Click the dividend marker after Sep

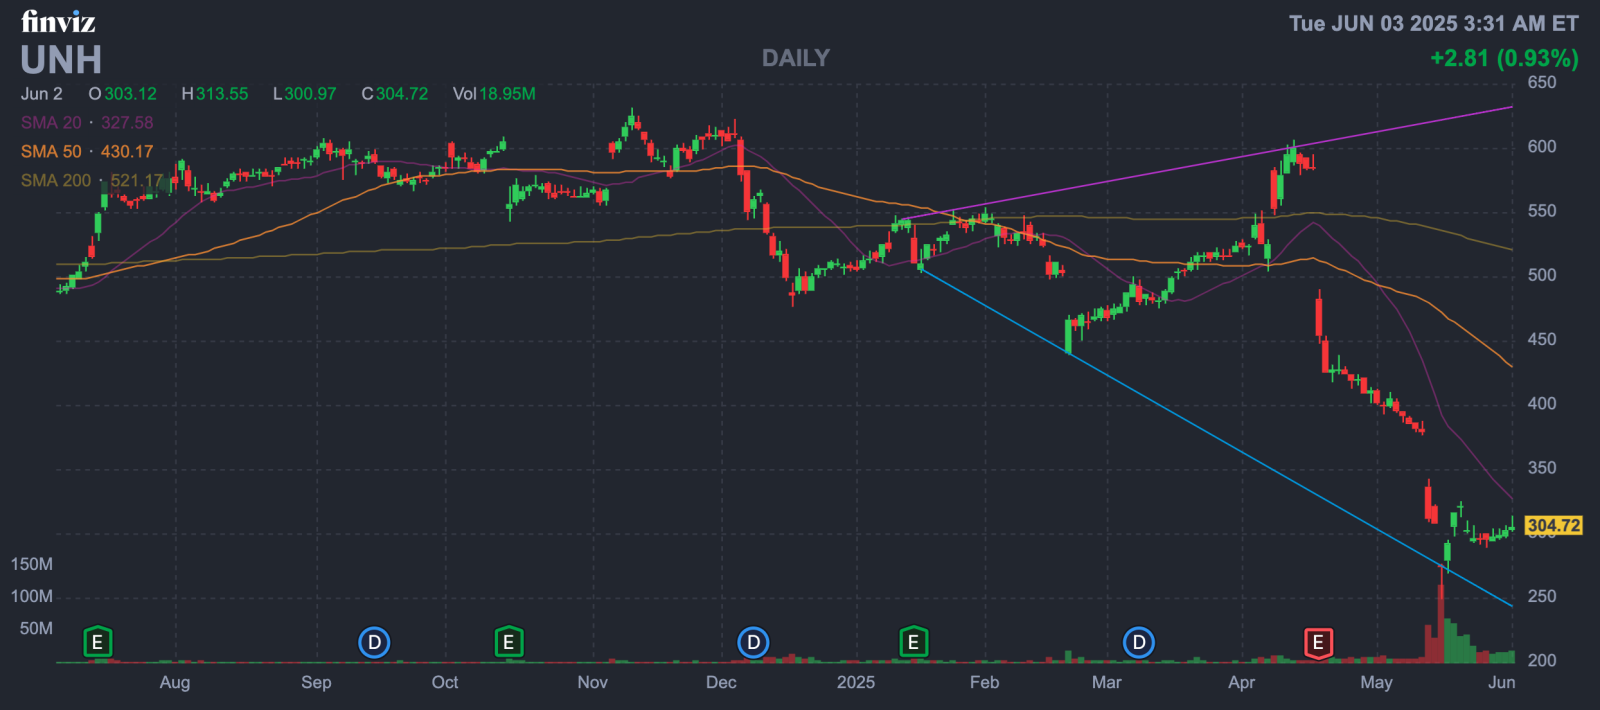(374, 642)
